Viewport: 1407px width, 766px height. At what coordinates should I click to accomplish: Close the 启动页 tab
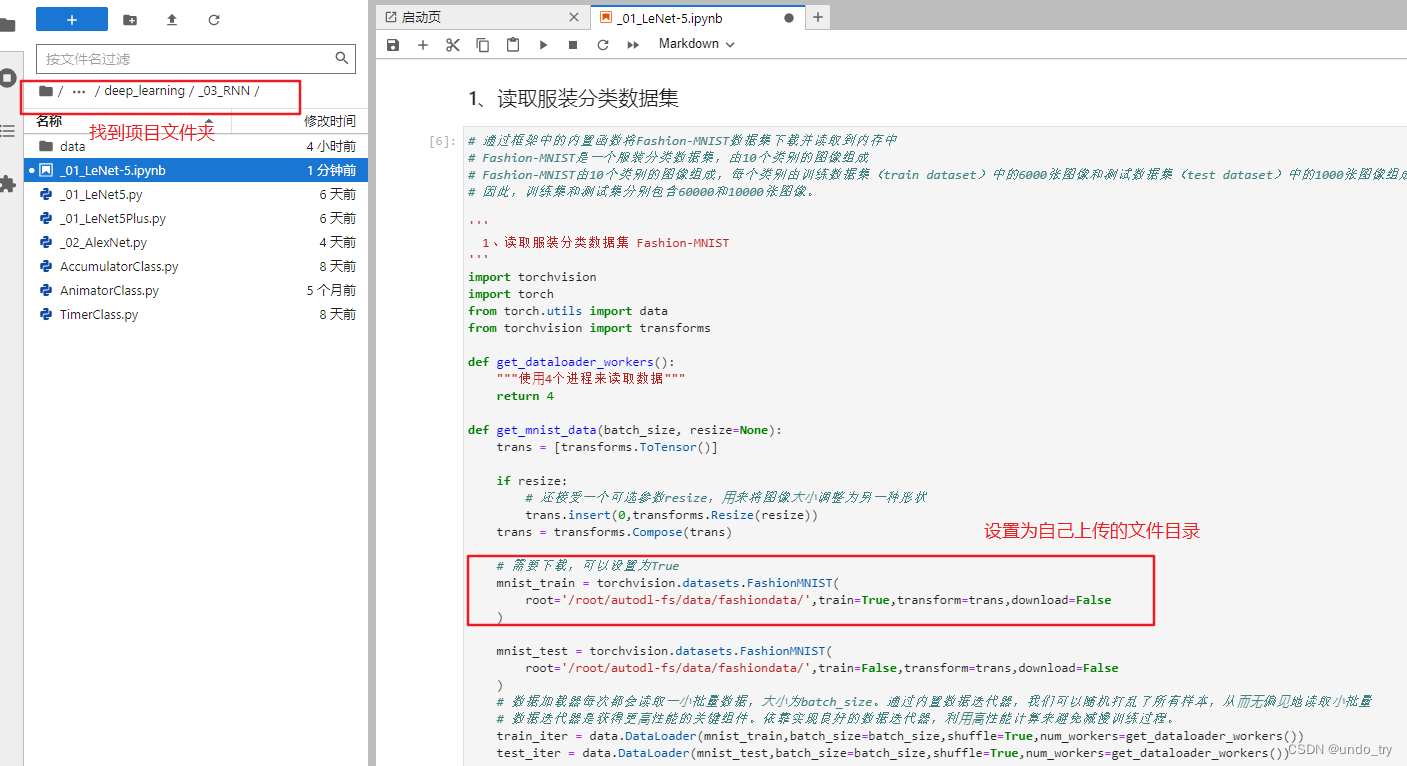[573, 17]
